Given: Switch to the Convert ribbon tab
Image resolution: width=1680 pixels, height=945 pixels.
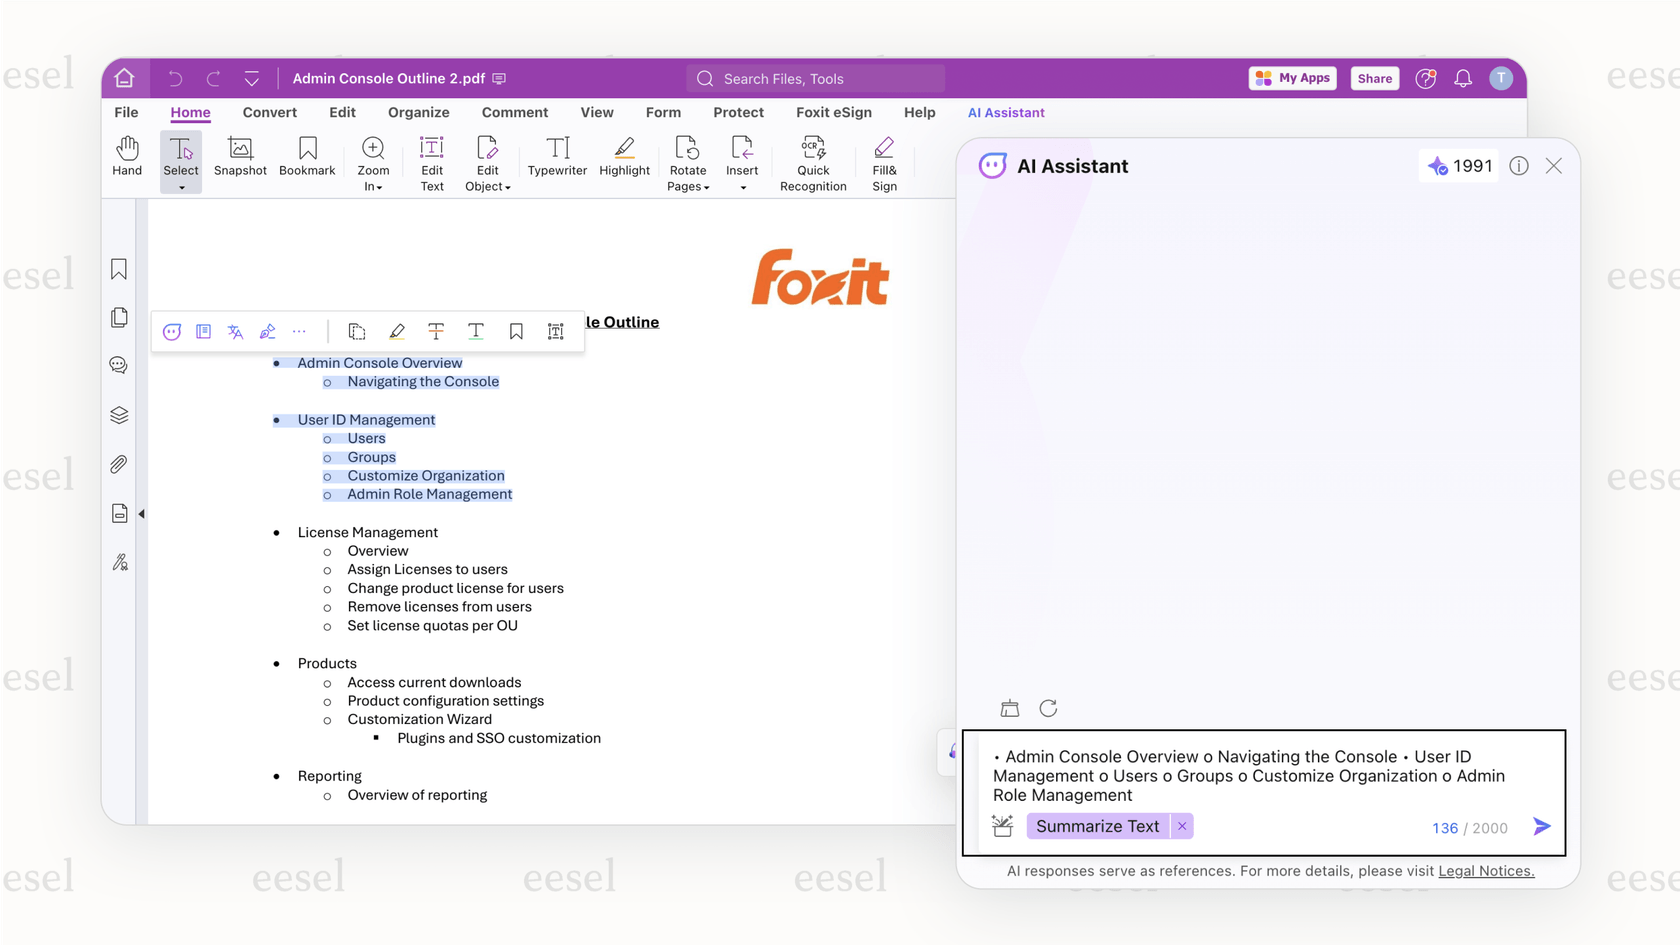Looking at the screenshot, I should 269,112.
